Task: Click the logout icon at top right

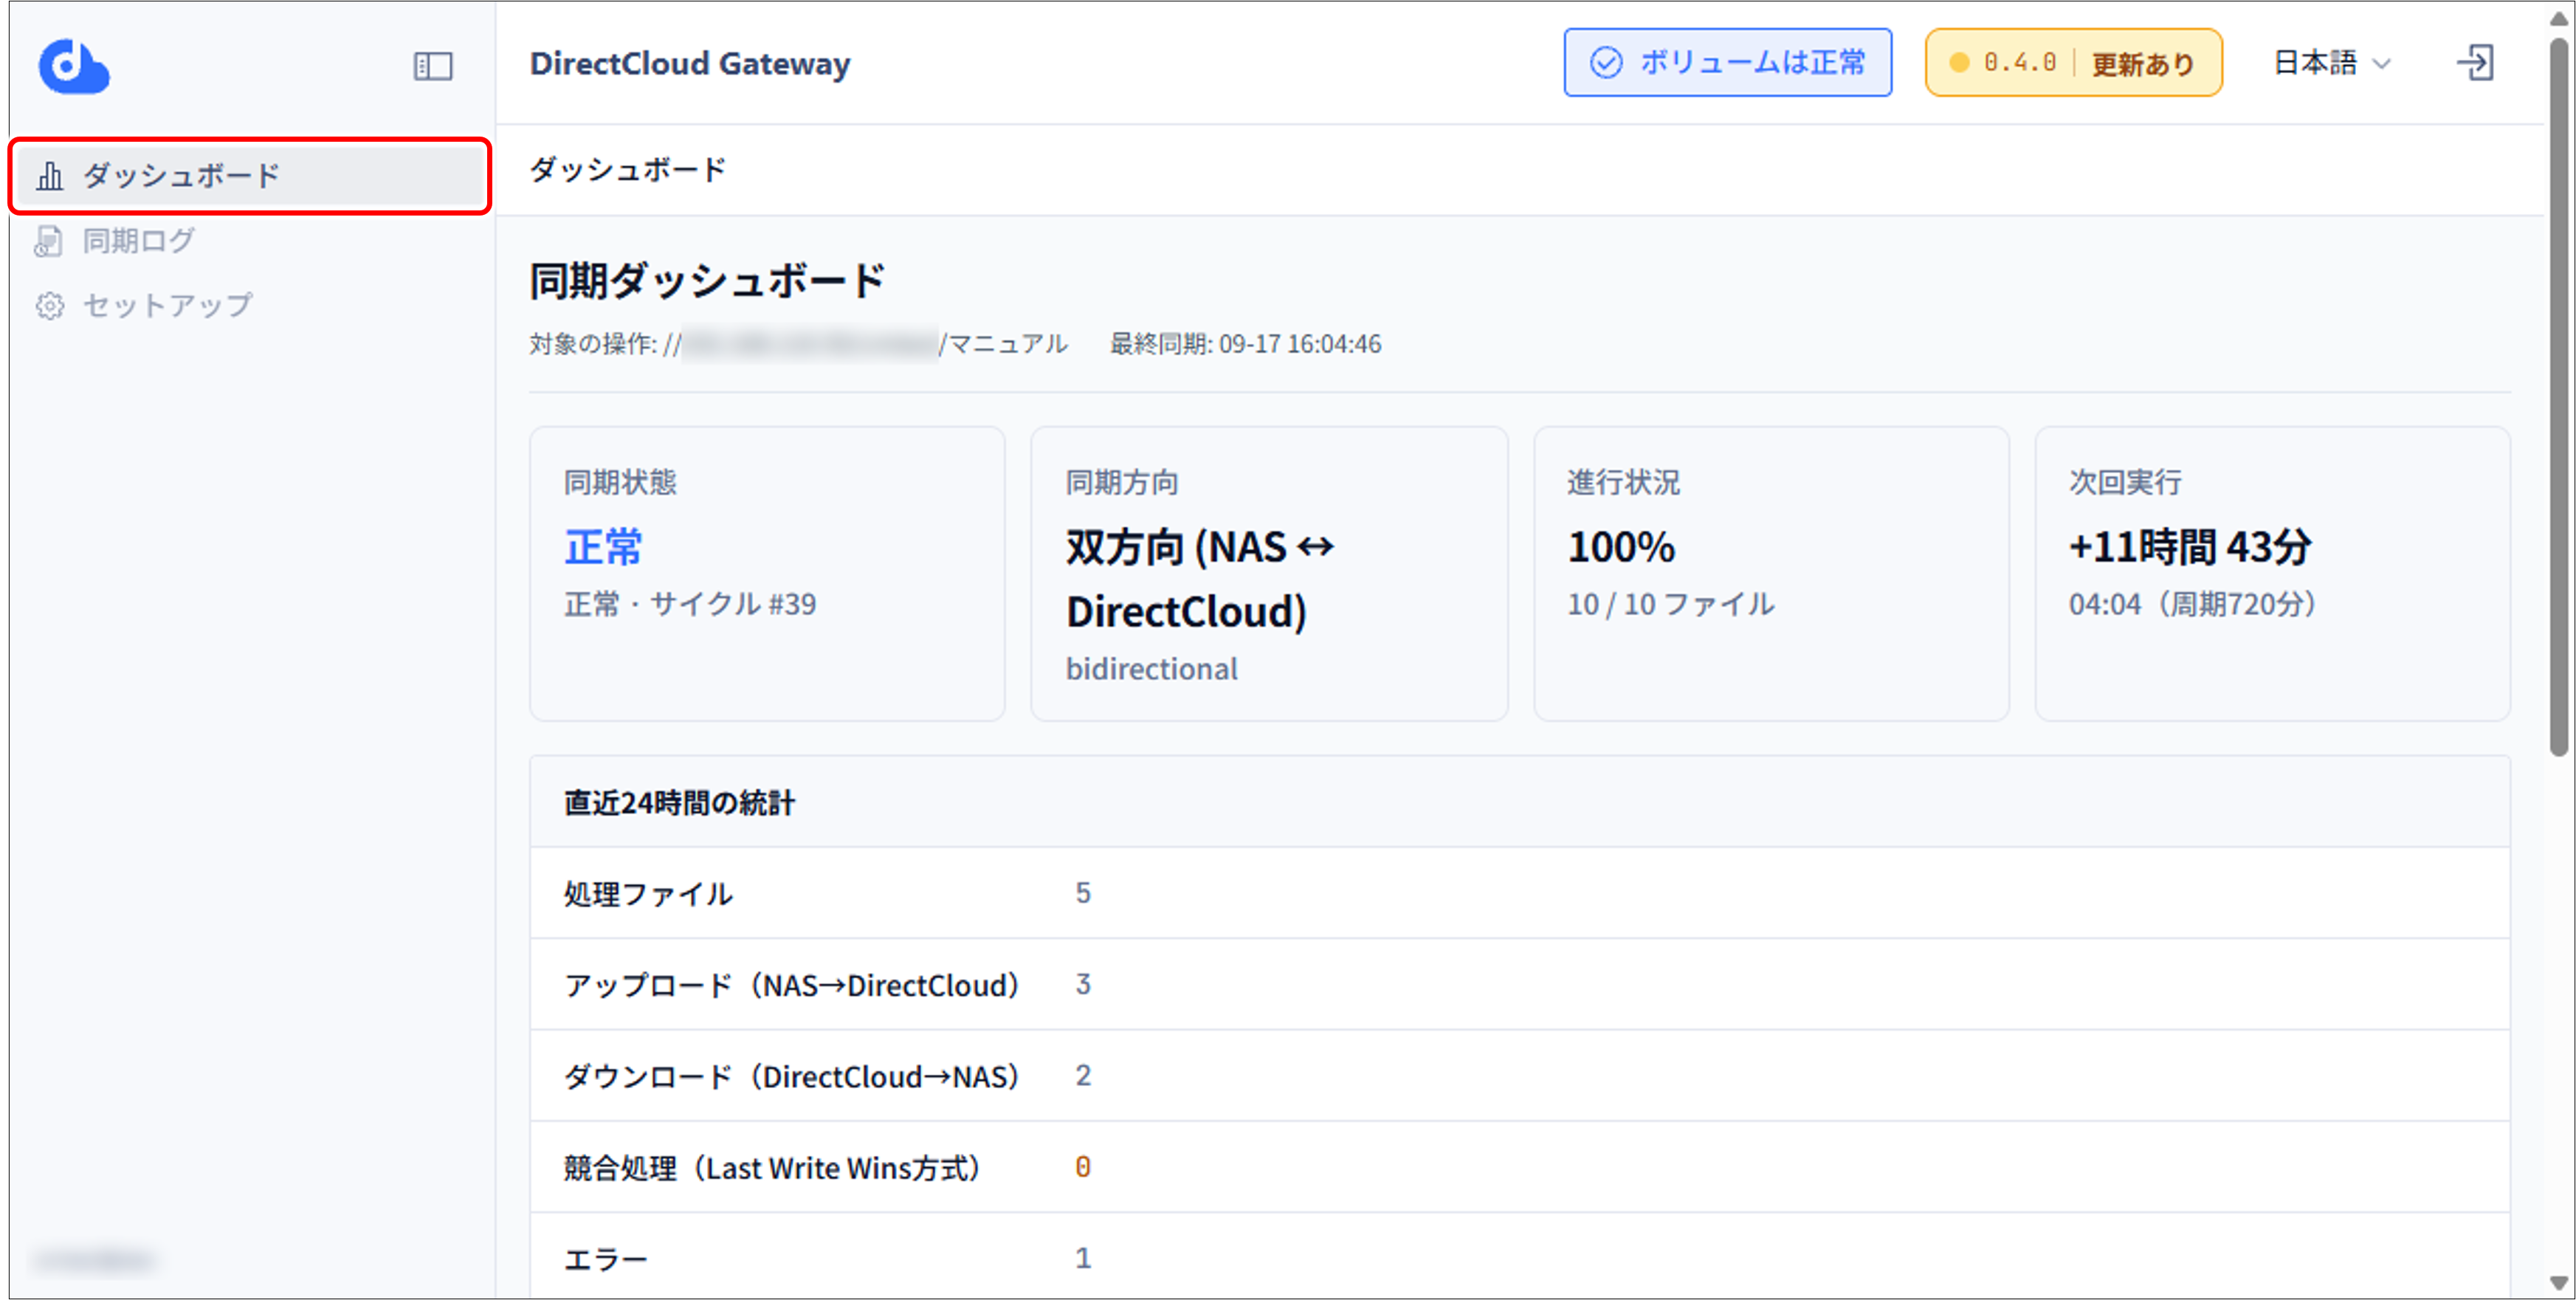Action: click(x=2476, y=63)
